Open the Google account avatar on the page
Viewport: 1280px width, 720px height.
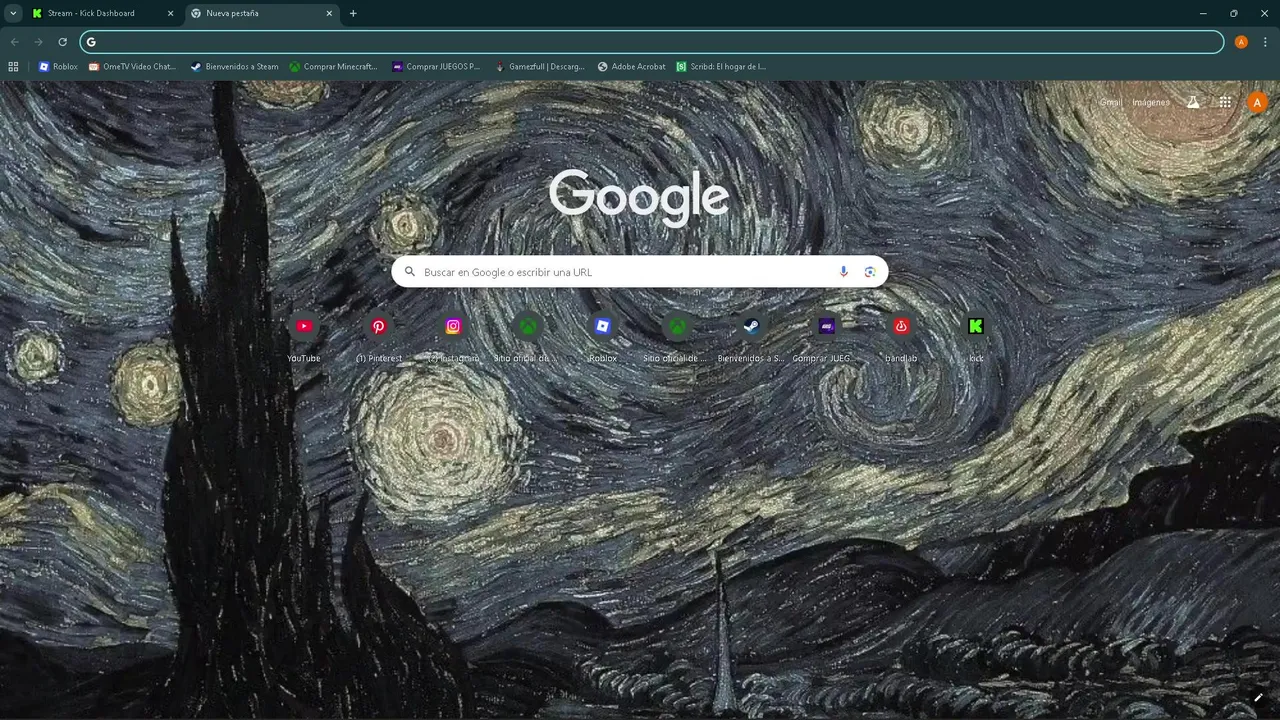tap(1258, 102)
